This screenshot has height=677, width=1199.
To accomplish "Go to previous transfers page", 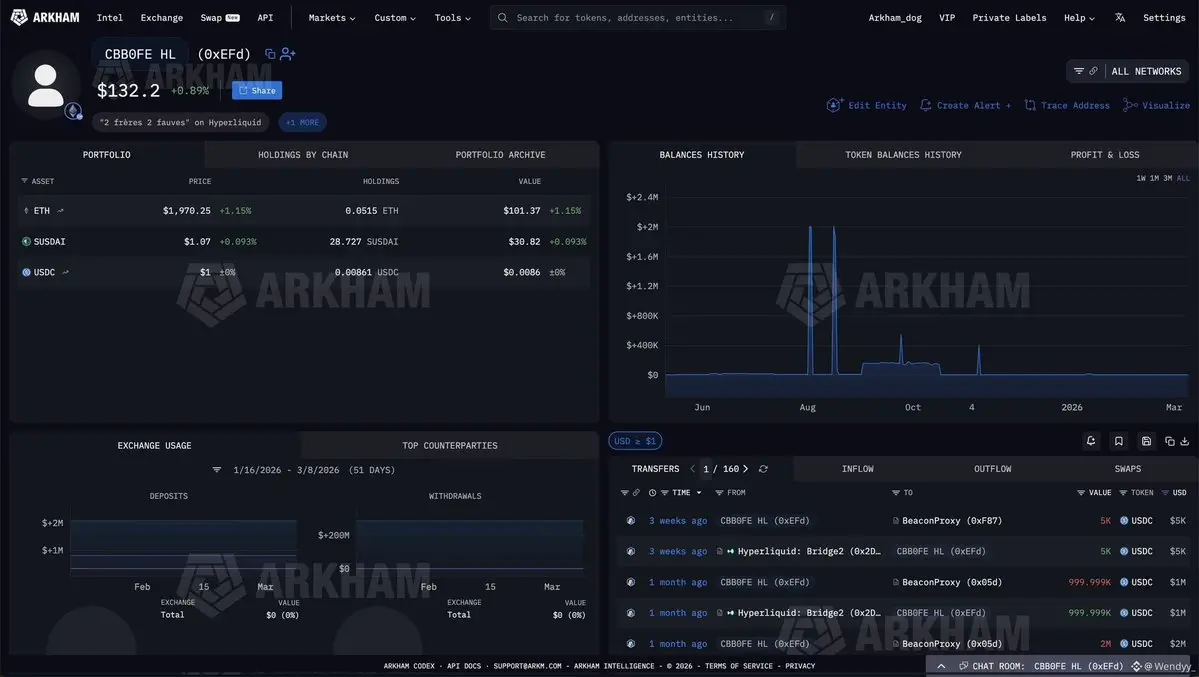I will point(693,469).
